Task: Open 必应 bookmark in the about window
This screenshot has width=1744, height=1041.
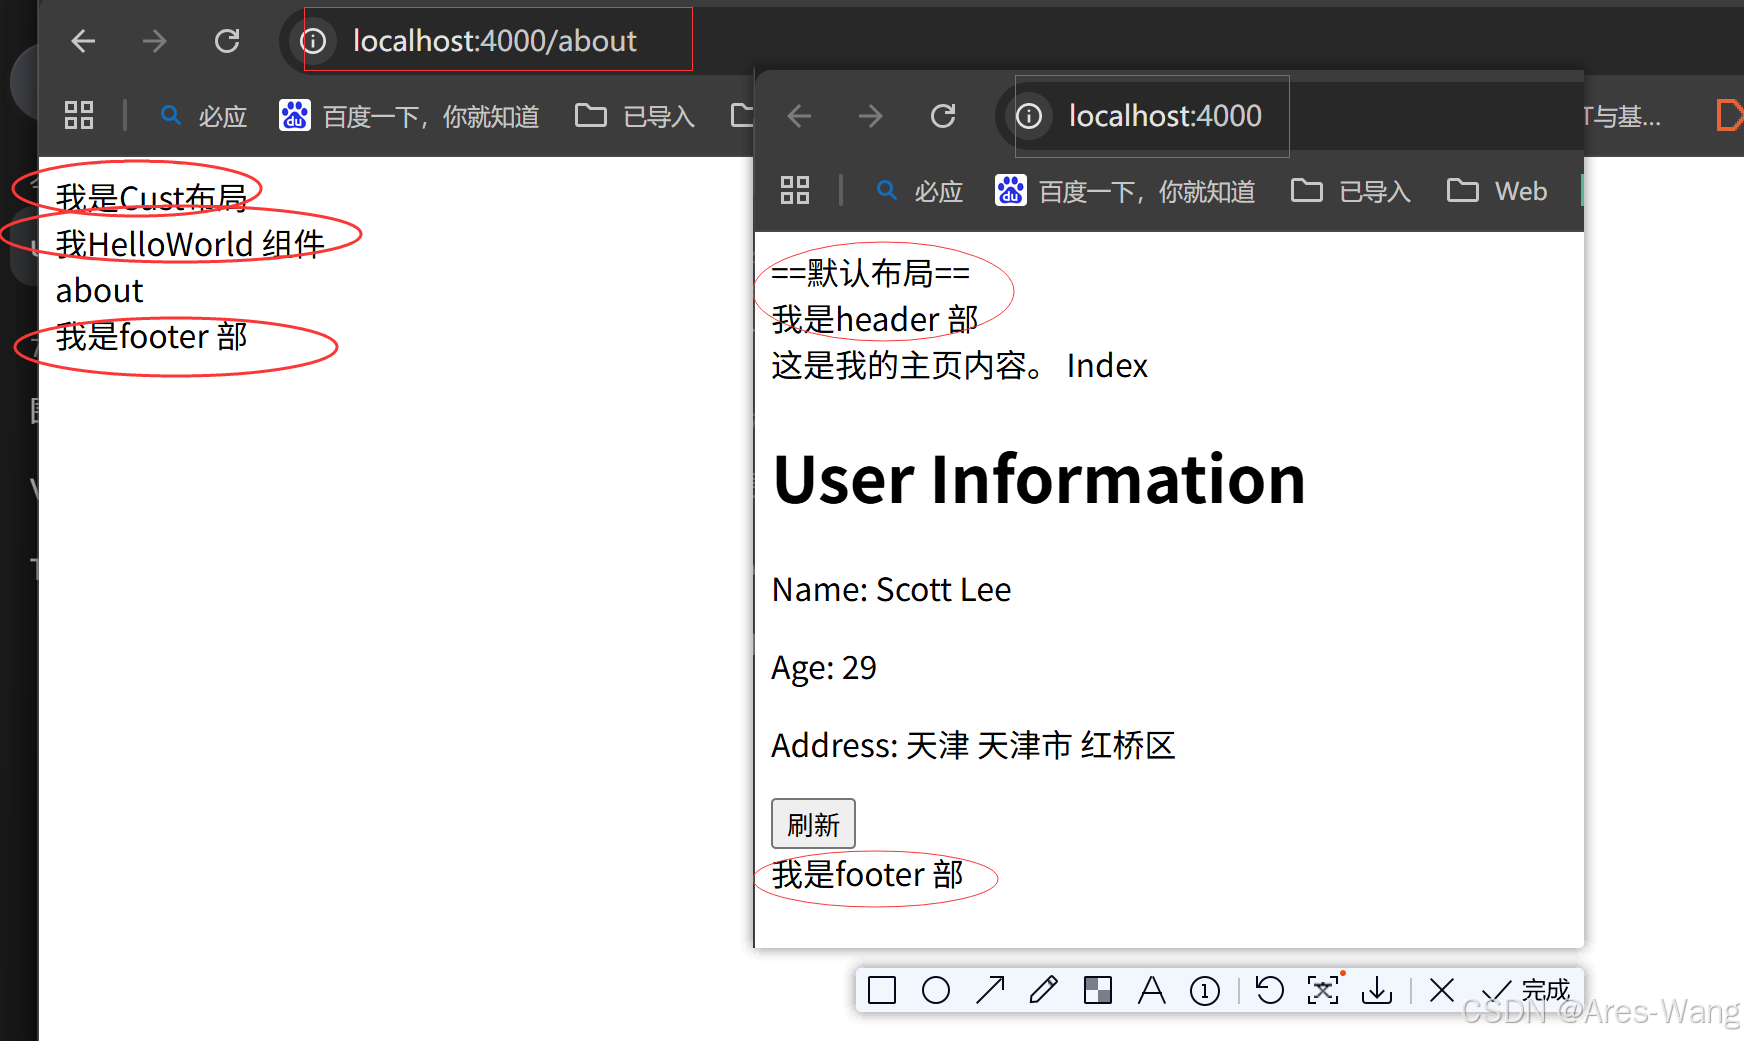Action: (x=204, y=116)
